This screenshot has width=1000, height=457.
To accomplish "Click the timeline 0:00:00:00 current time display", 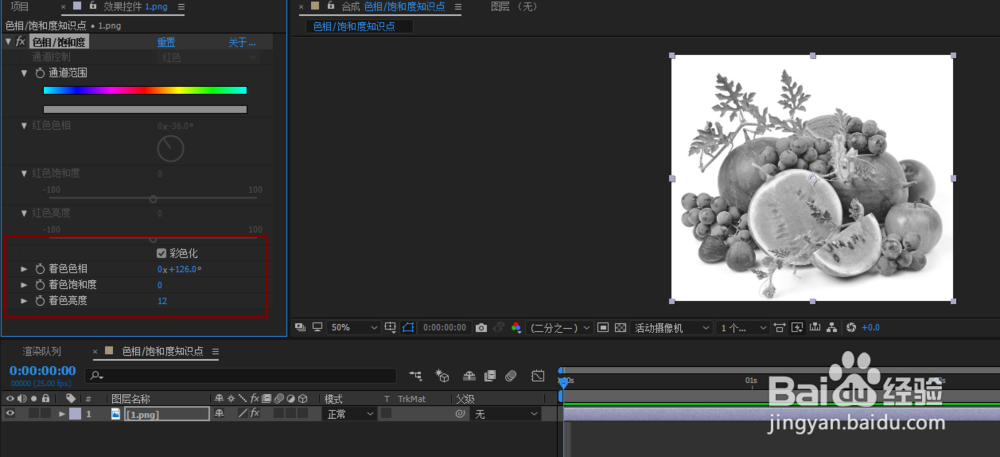I will (x=42, y=370).
